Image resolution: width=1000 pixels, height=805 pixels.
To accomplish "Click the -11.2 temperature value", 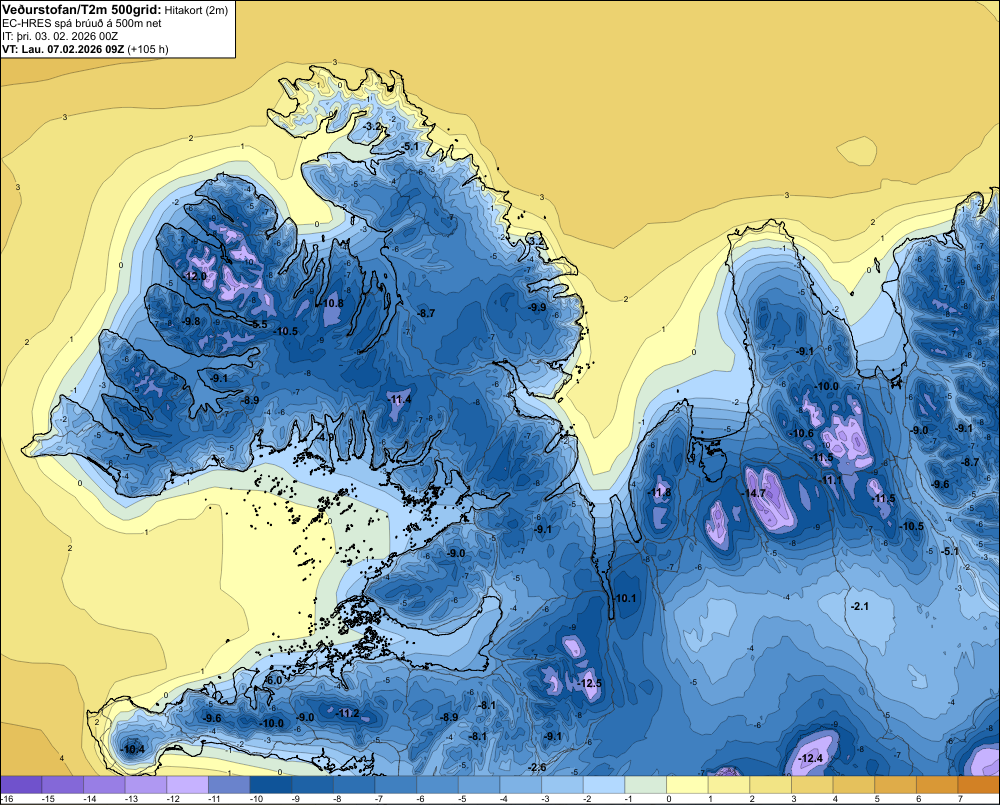I will [x=348, y=713].
